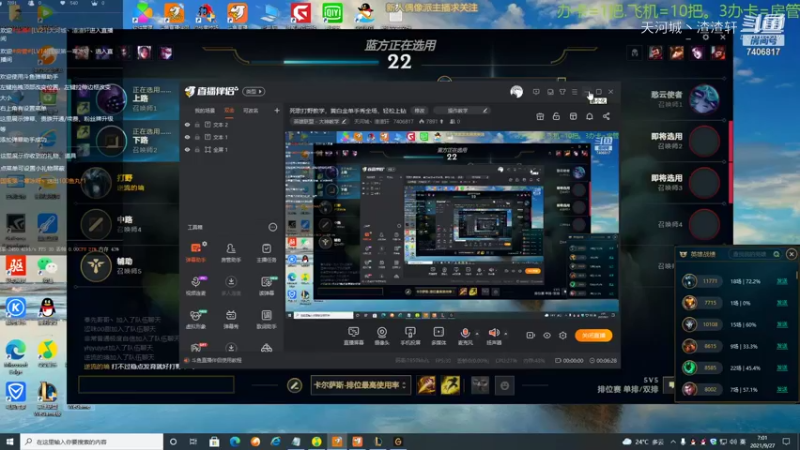
Task: Toggle preview with the eye icon near settings
Action: click(546, 335)
